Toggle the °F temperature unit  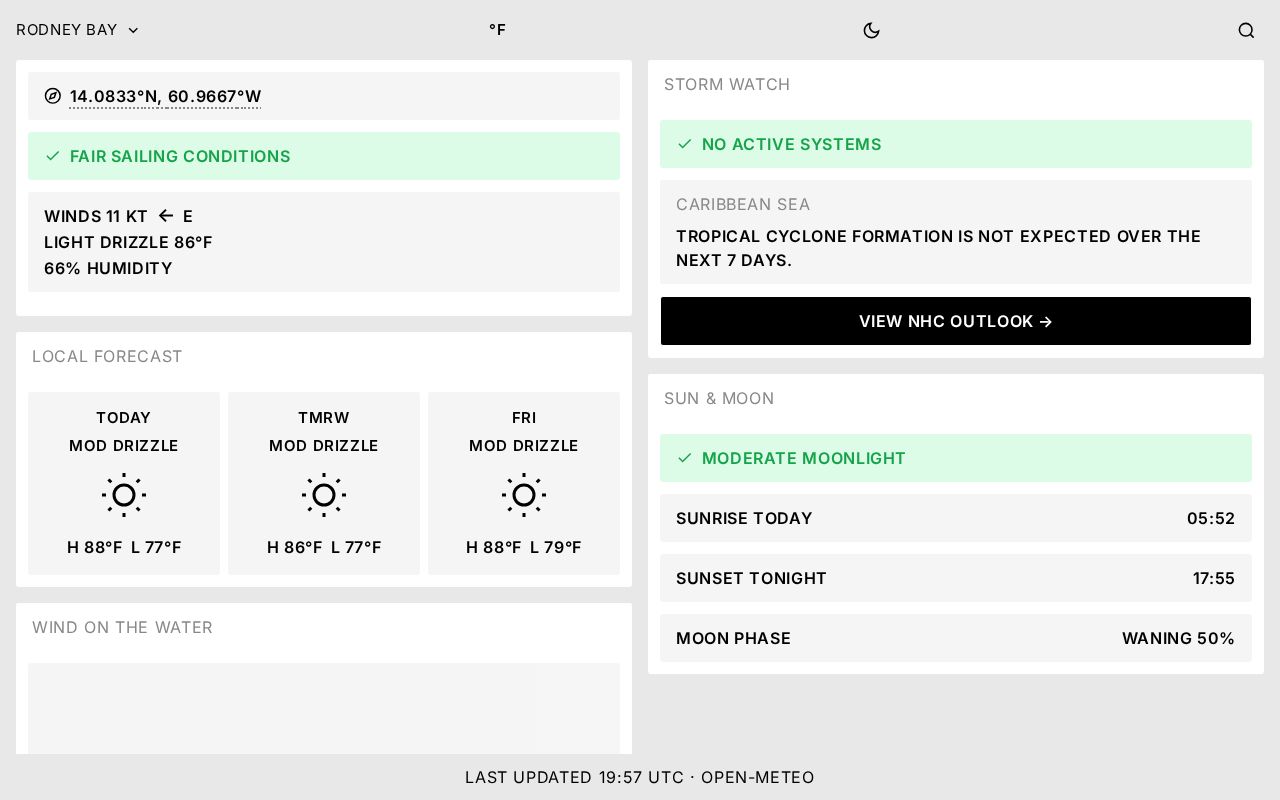(497, 30)
